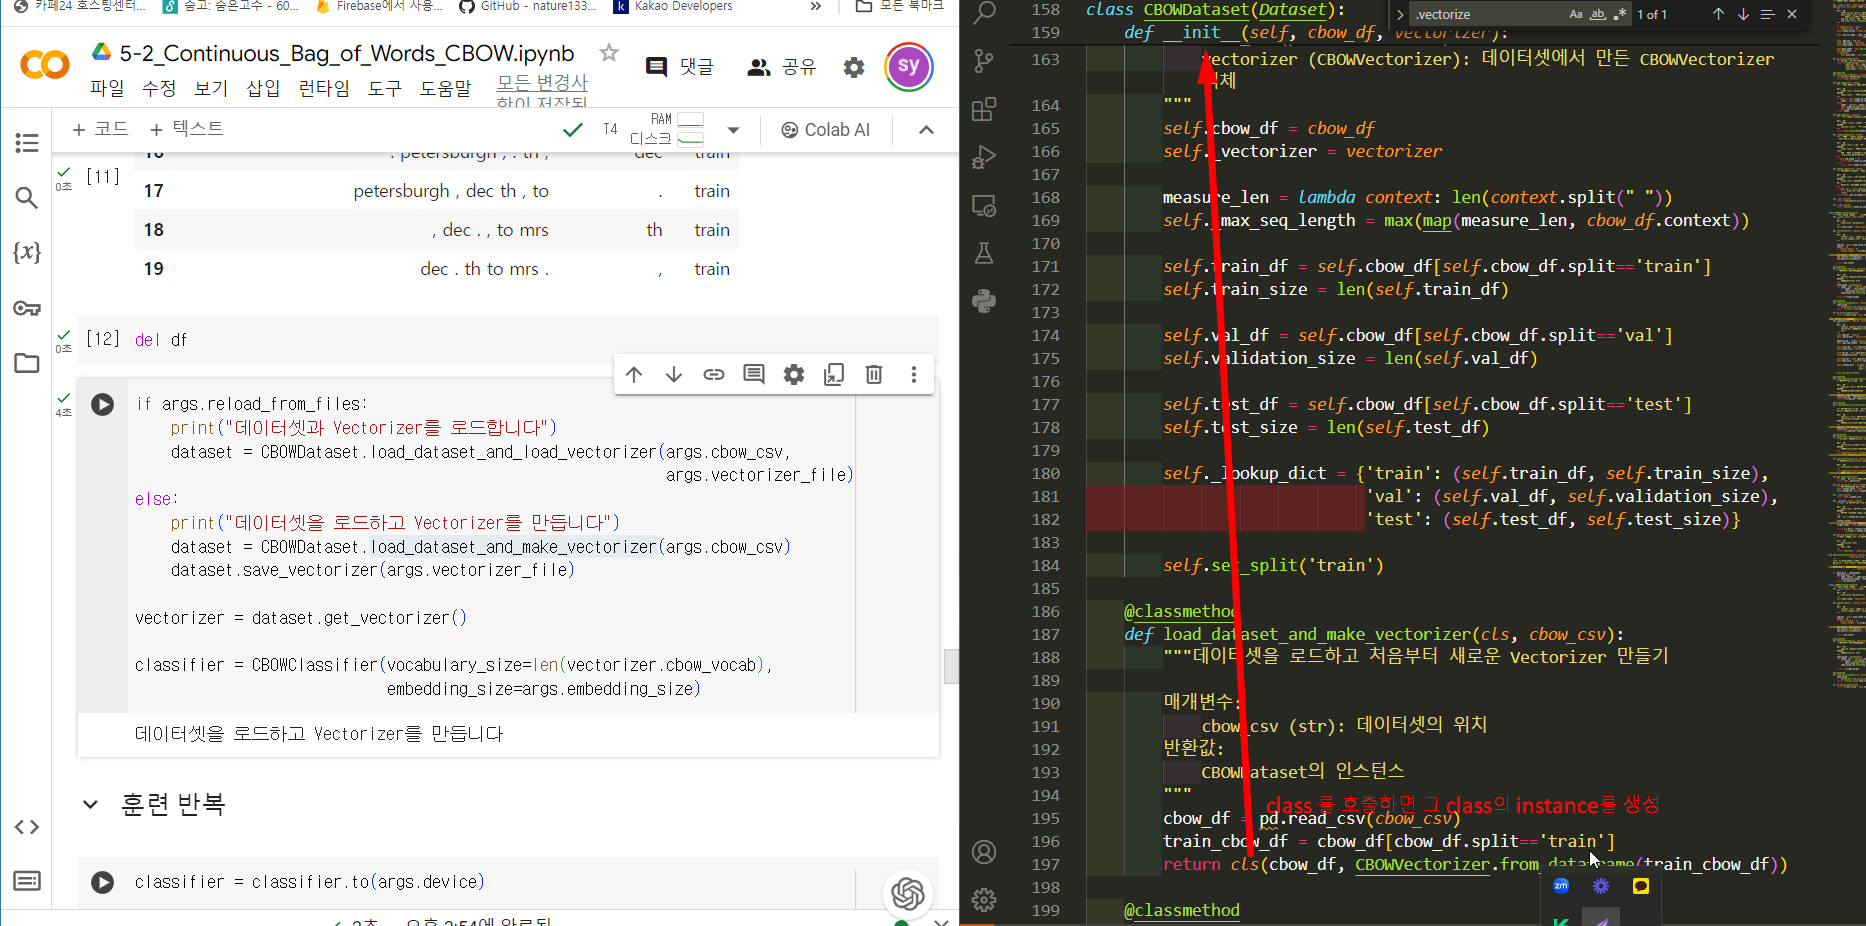Mirror cell in tab icon
The height and width of the screenshot is (926, 1866).
click(834, 374)
